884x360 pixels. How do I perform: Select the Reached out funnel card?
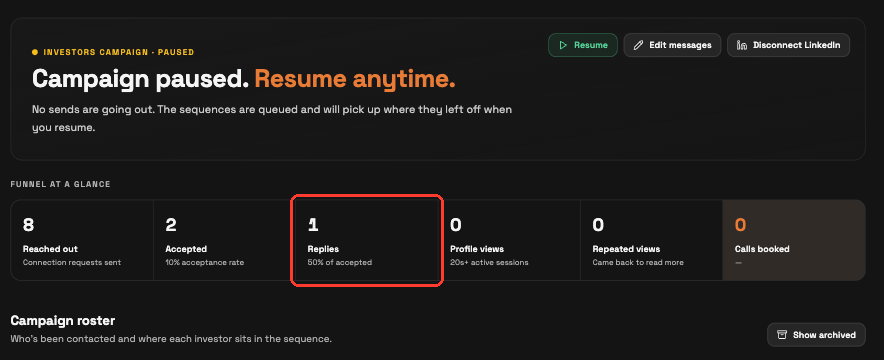tap(82, 240)
